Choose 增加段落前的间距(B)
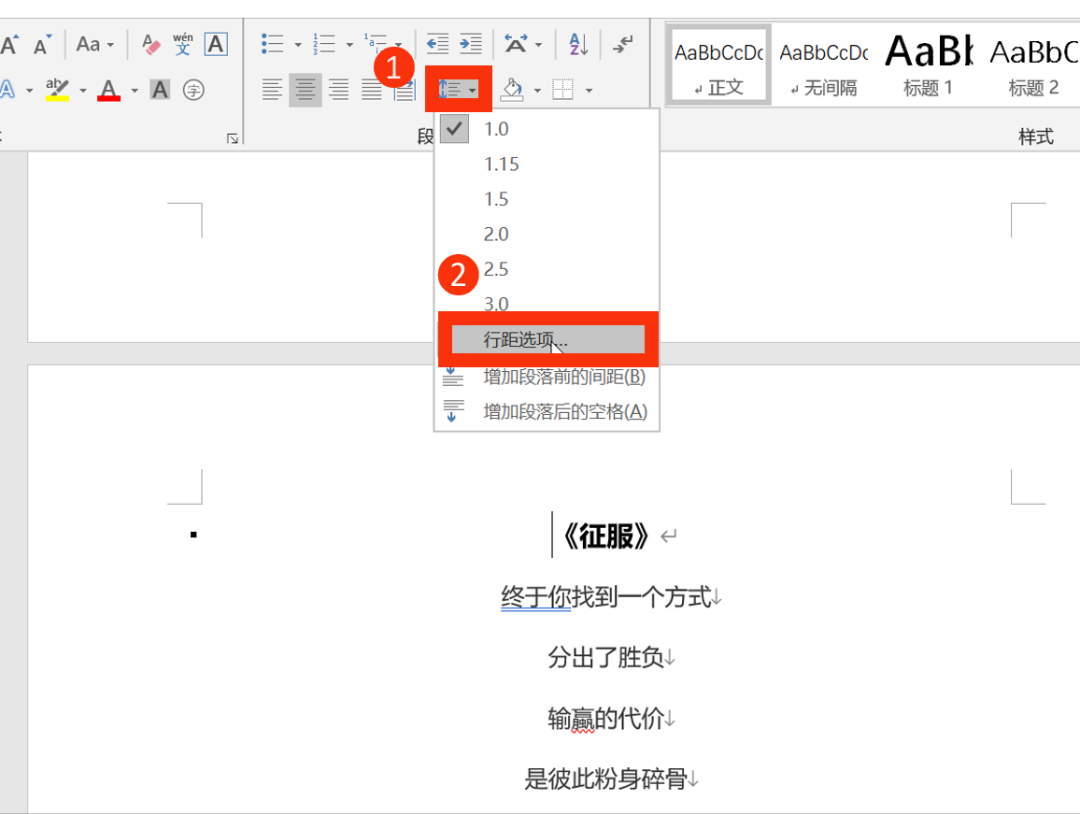The image size is (1080, 814). 547,377
